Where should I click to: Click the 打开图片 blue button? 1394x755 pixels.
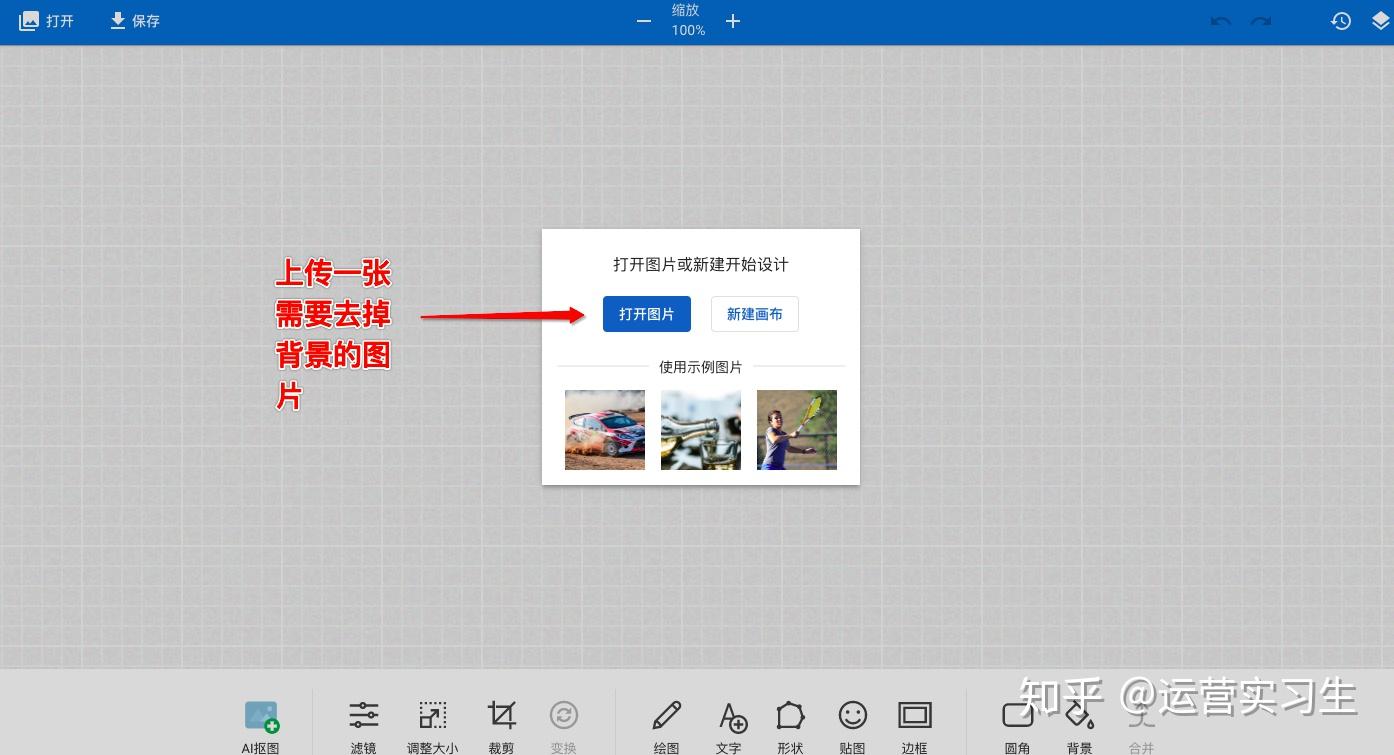(646, 313)
